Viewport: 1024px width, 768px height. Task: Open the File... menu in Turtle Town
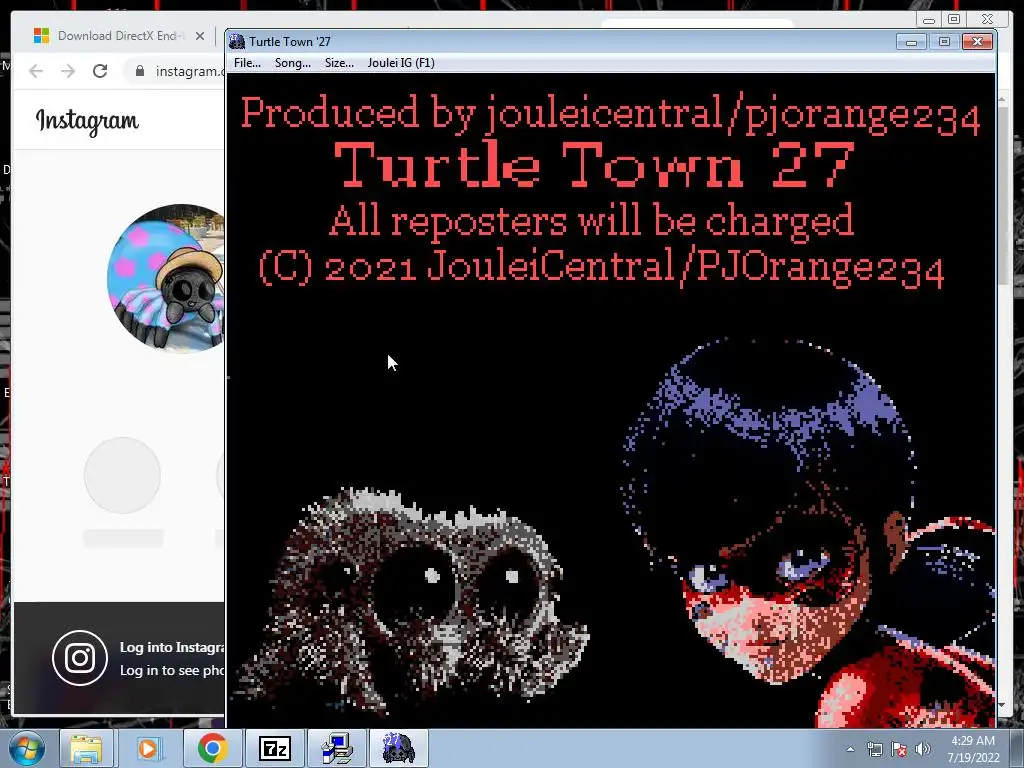247,63
